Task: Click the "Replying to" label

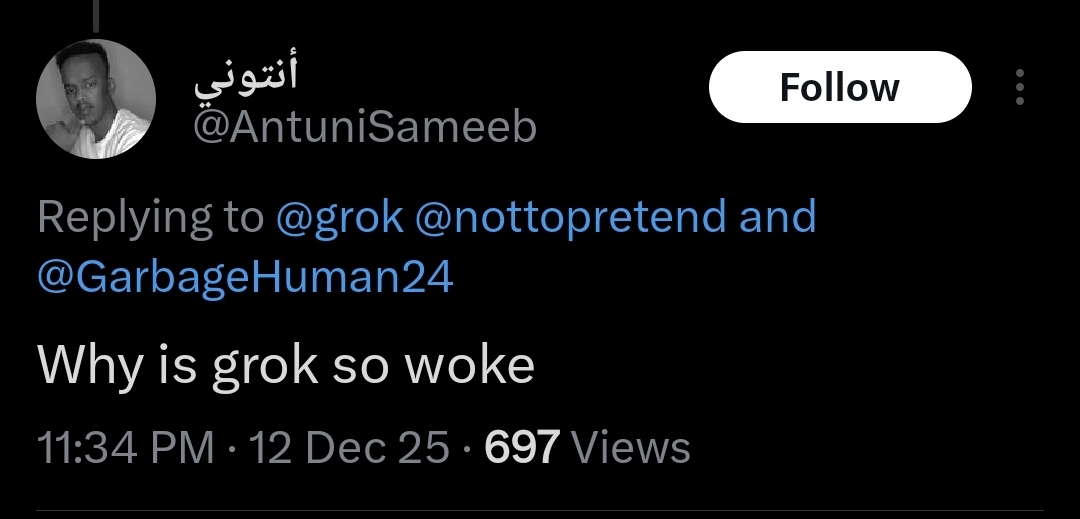Action: point(150,218)
